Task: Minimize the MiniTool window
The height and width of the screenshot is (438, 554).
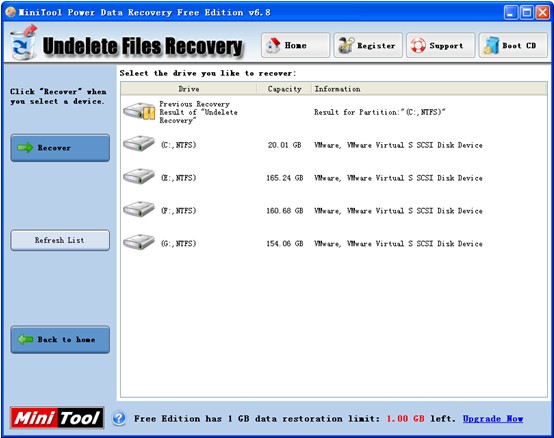Action: tap(510, 13)
